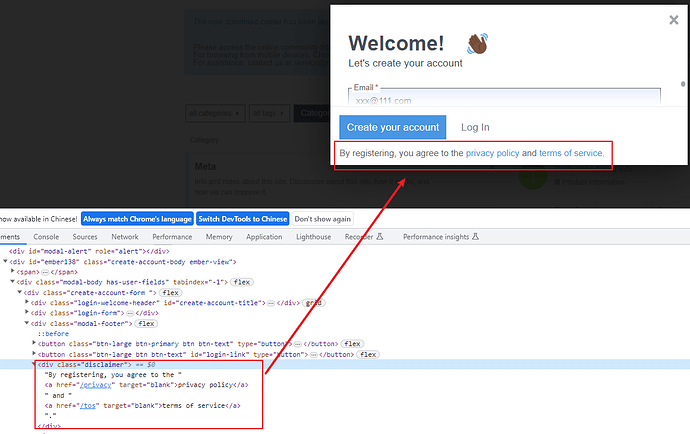Open the all categories dropdown
This screenshot has width=690, height=434.
click(215, 113)
